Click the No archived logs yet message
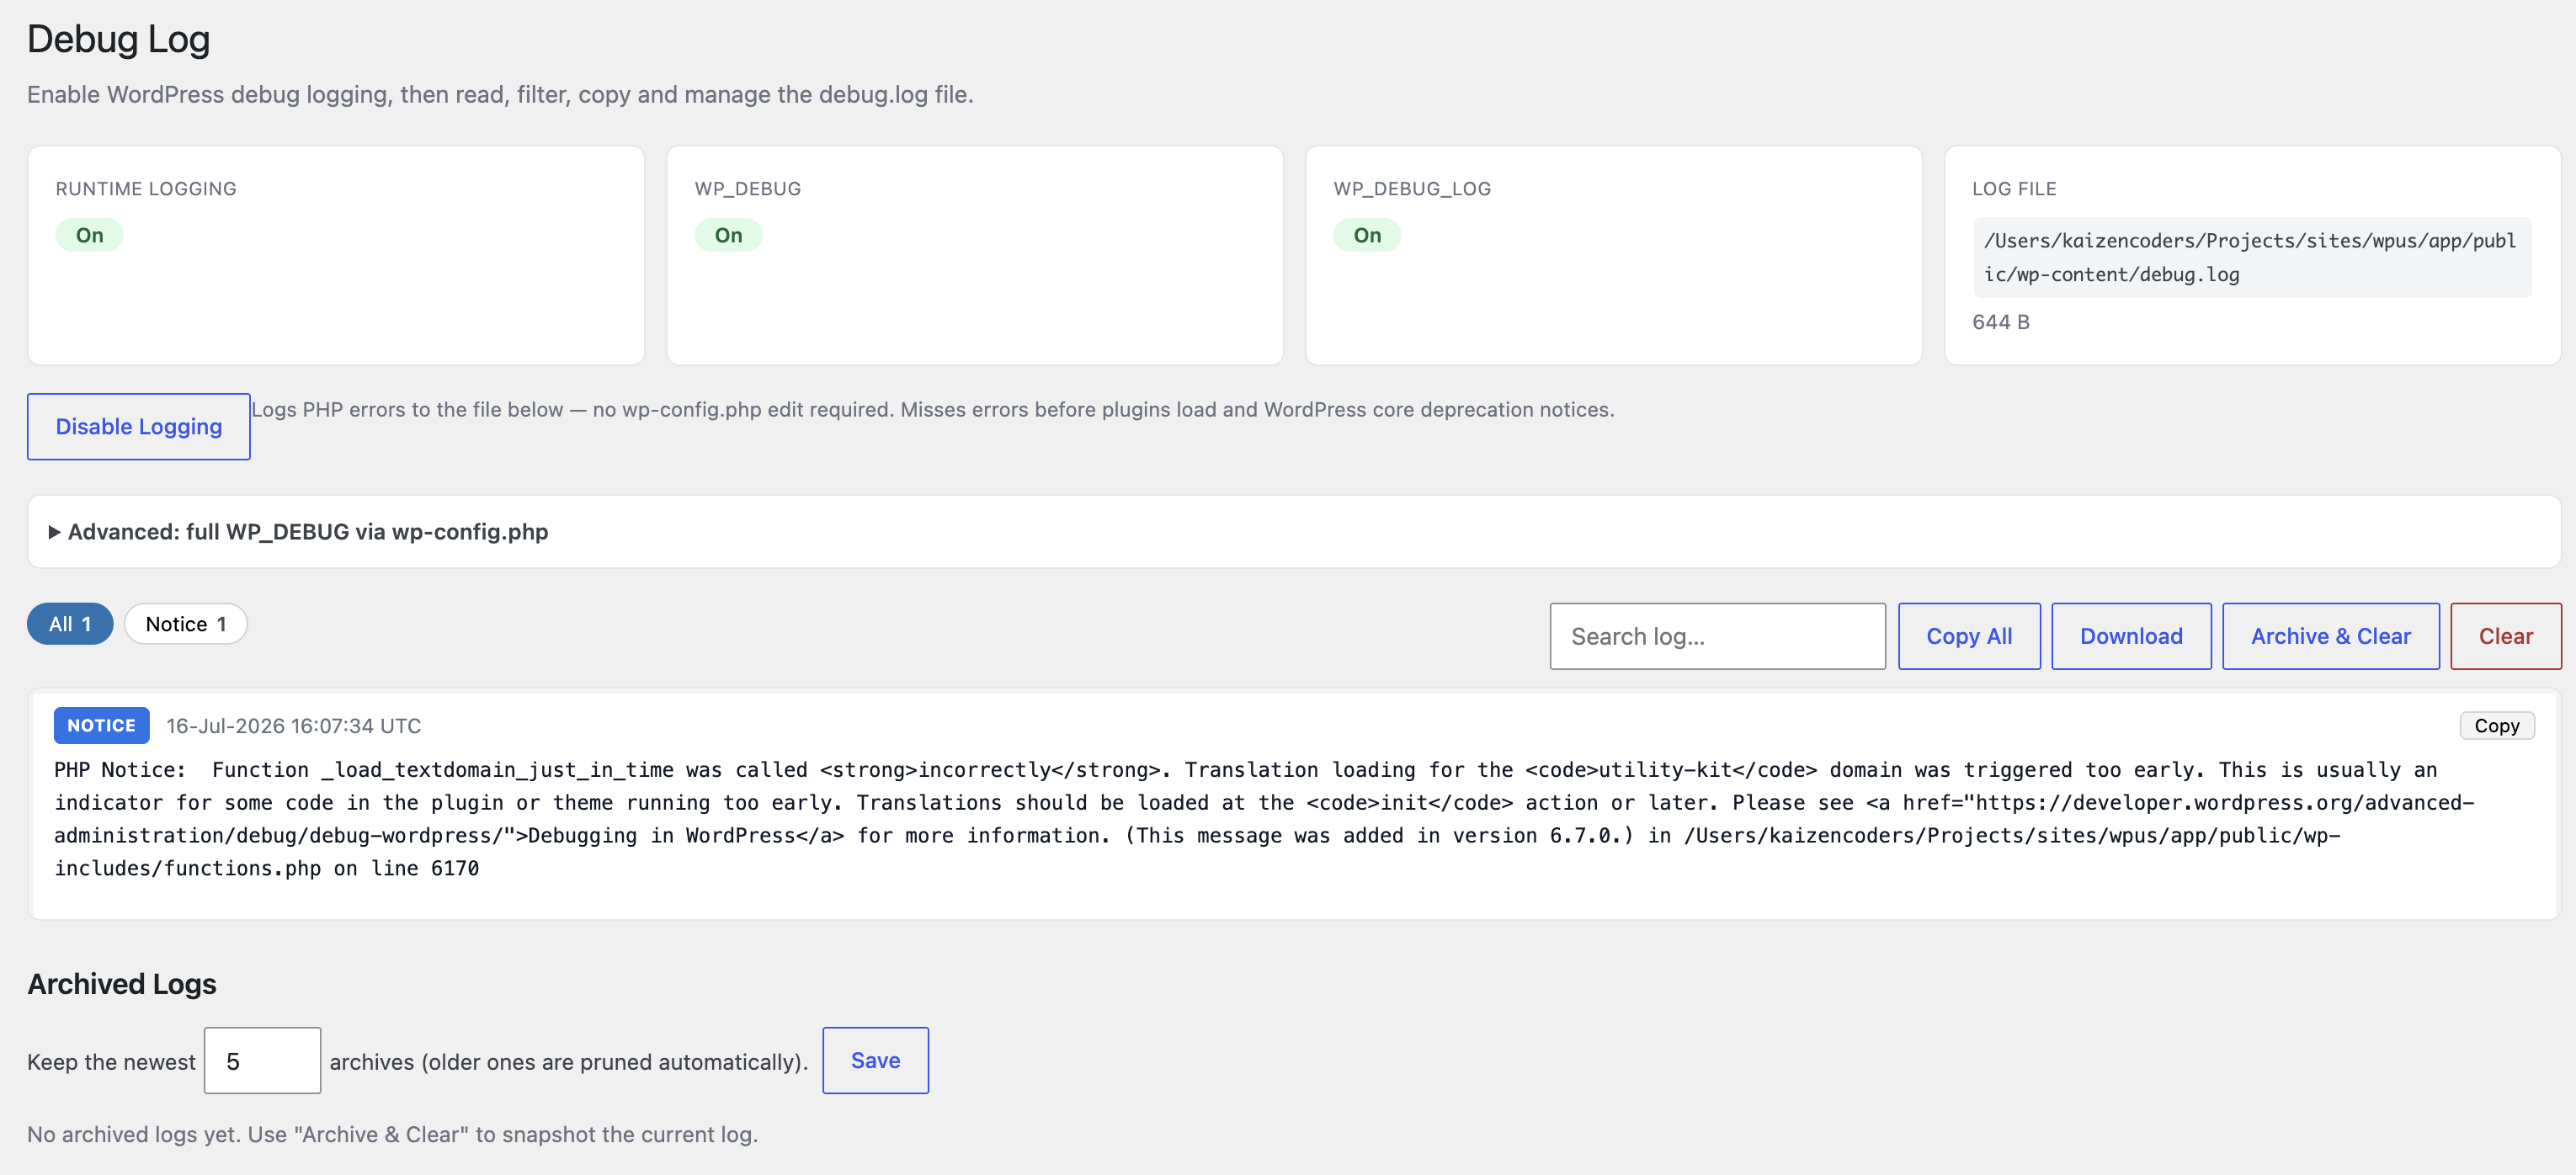The width and height of the screenshot is (2576, 1175). pos(392,1134)
